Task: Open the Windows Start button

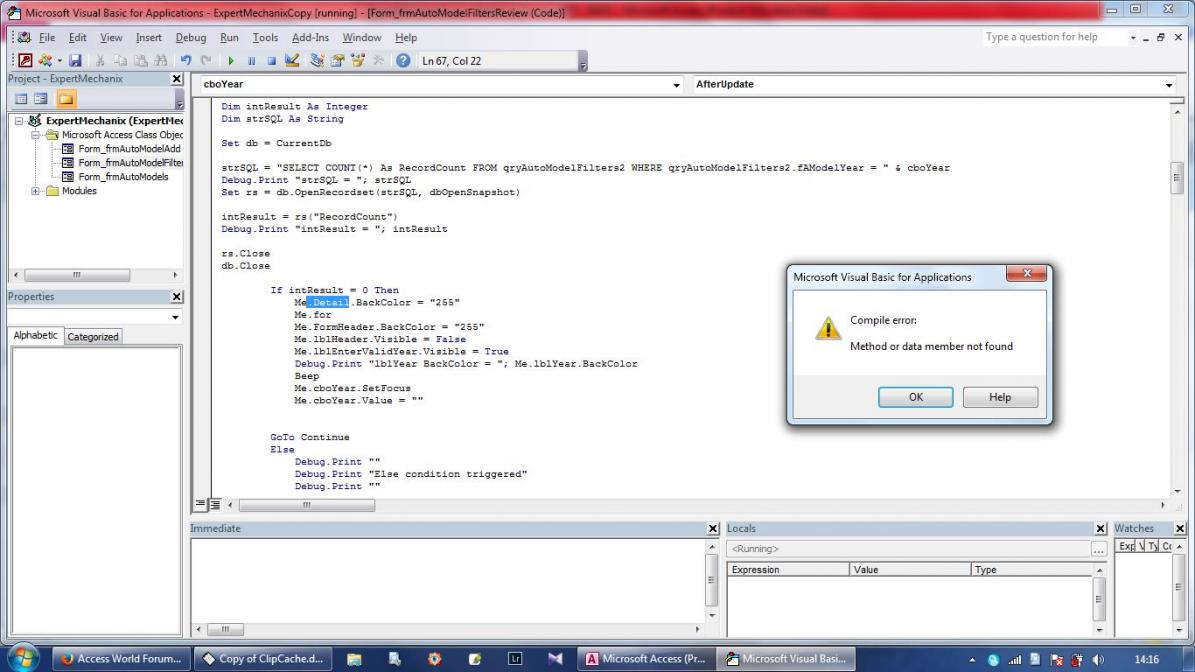Action: [x=21, y=658]
